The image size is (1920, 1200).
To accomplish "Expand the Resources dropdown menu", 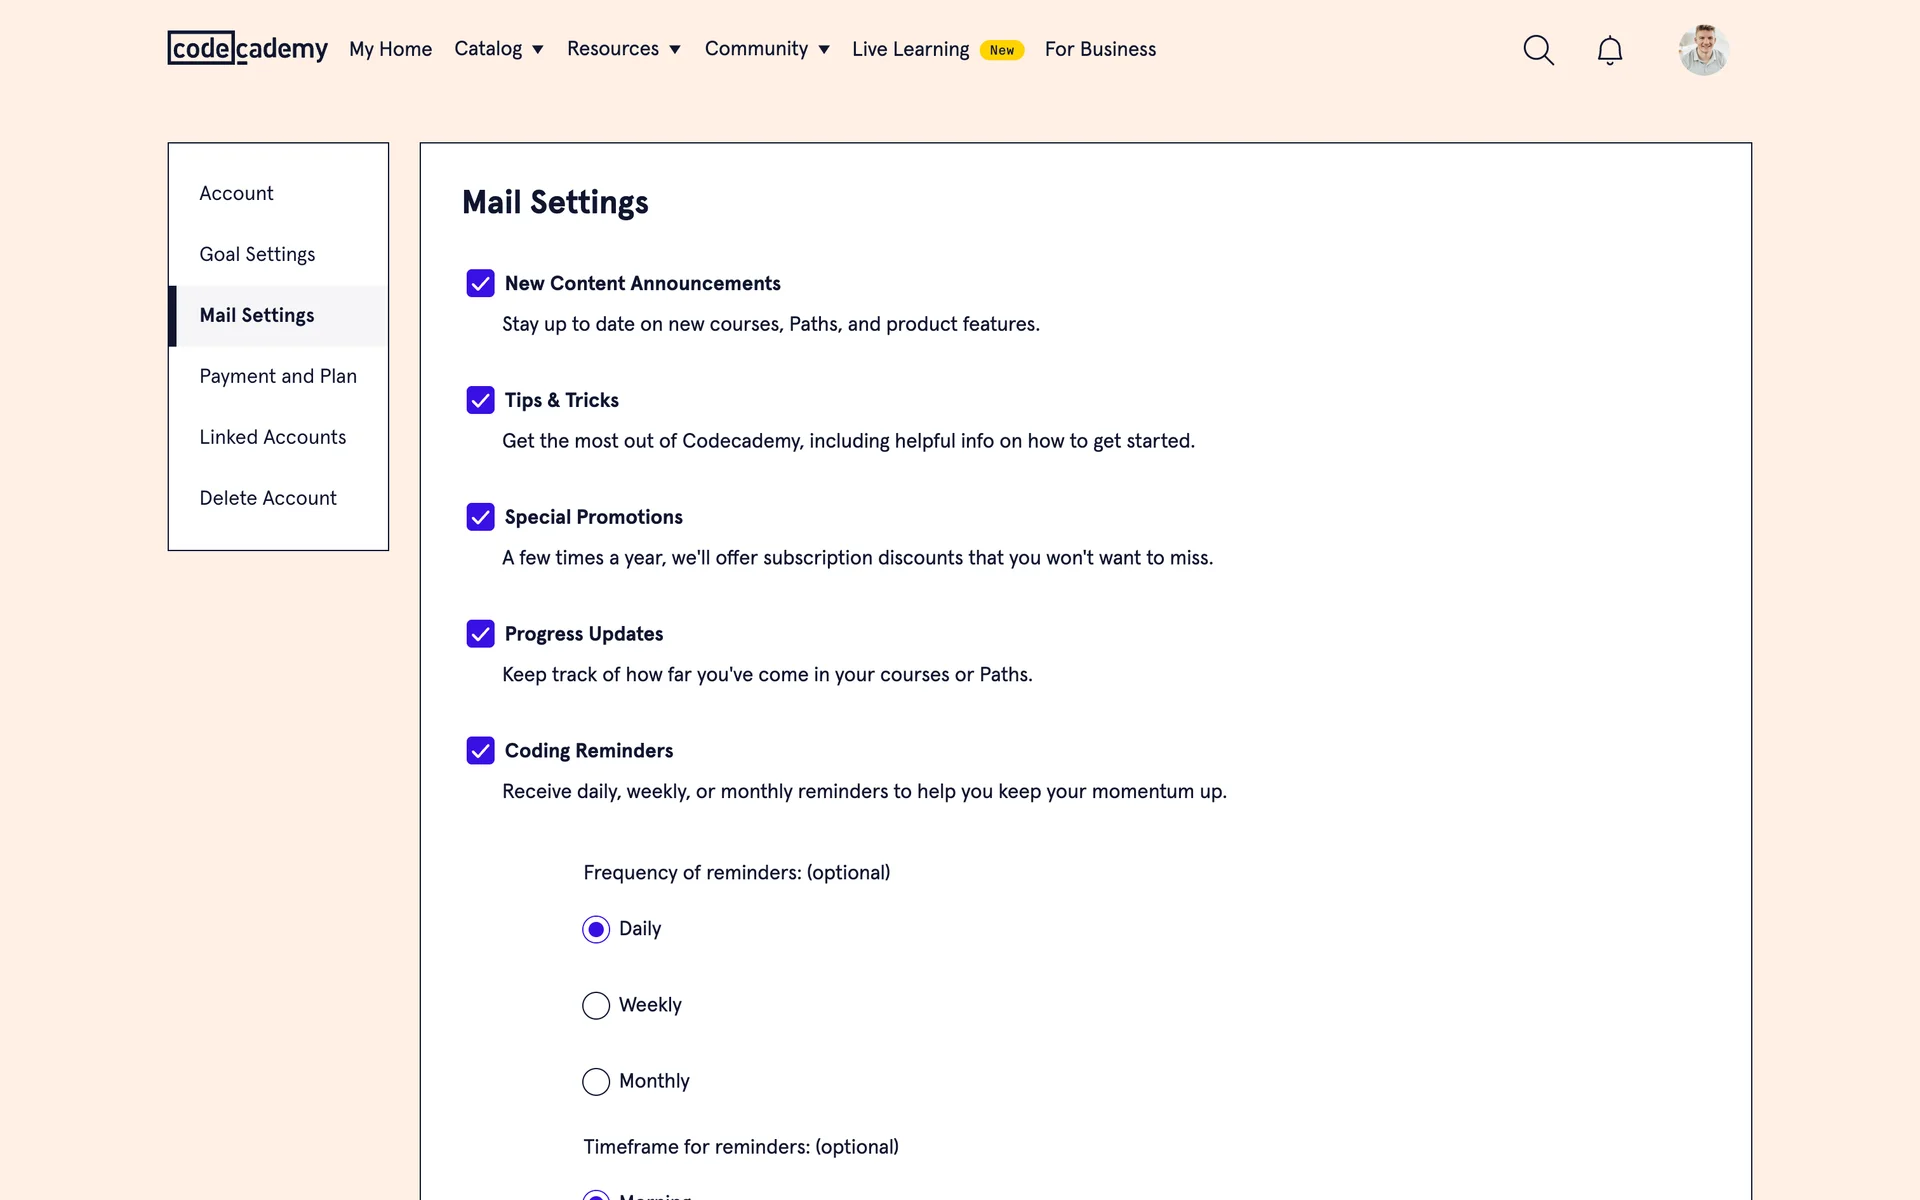I will 623,49.
